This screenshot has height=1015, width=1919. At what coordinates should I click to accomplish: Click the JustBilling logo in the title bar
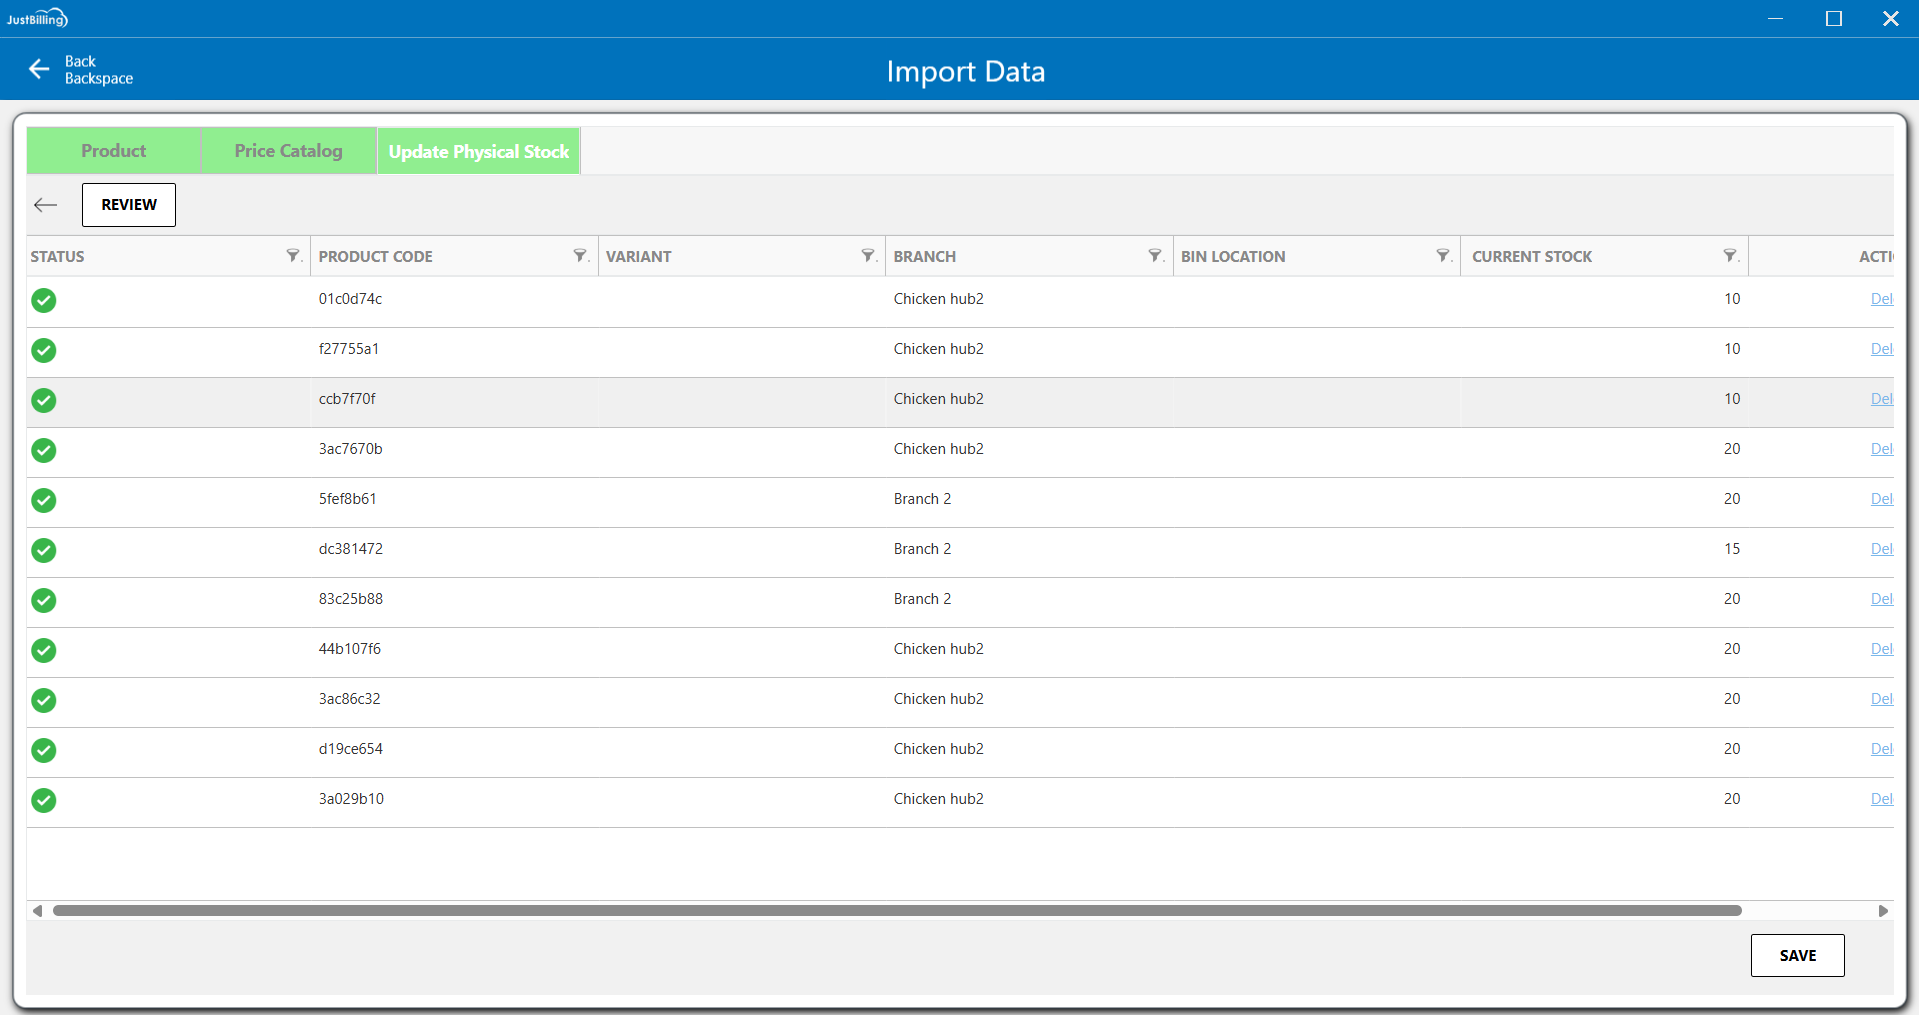[37, 18]
